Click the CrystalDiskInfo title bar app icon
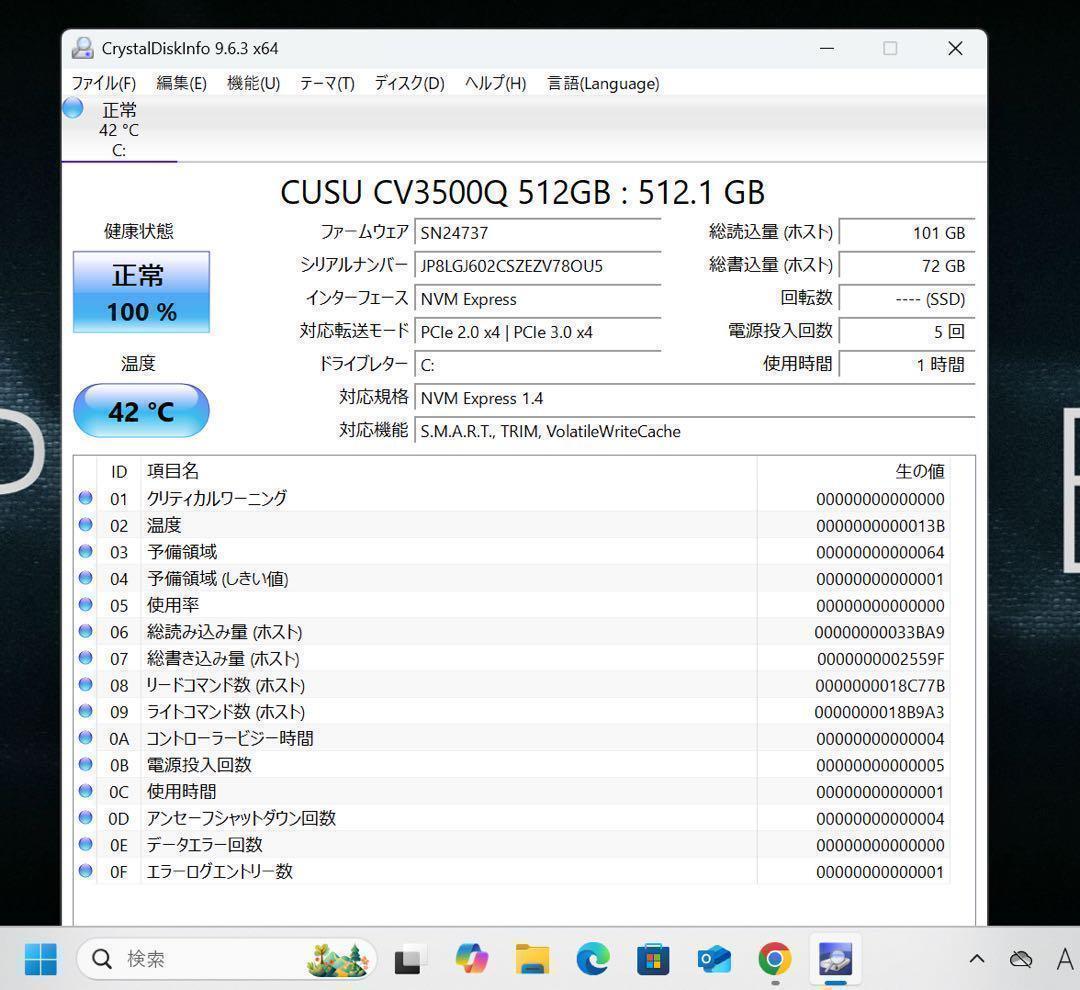Image resolution: width=1080 pixels, height=990 pixels. pos(83,48)
